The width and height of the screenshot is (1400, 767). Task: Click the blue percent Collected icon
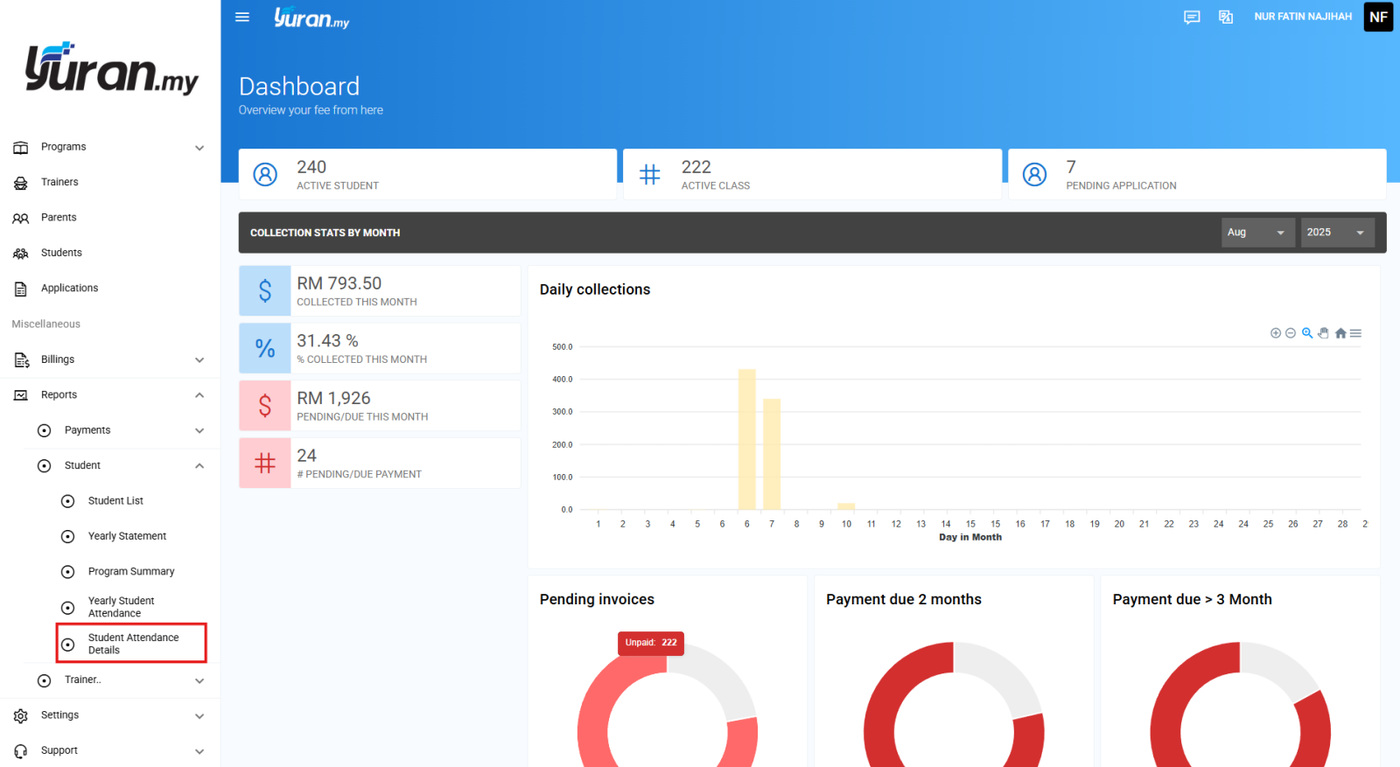click(x=265, y=348)
